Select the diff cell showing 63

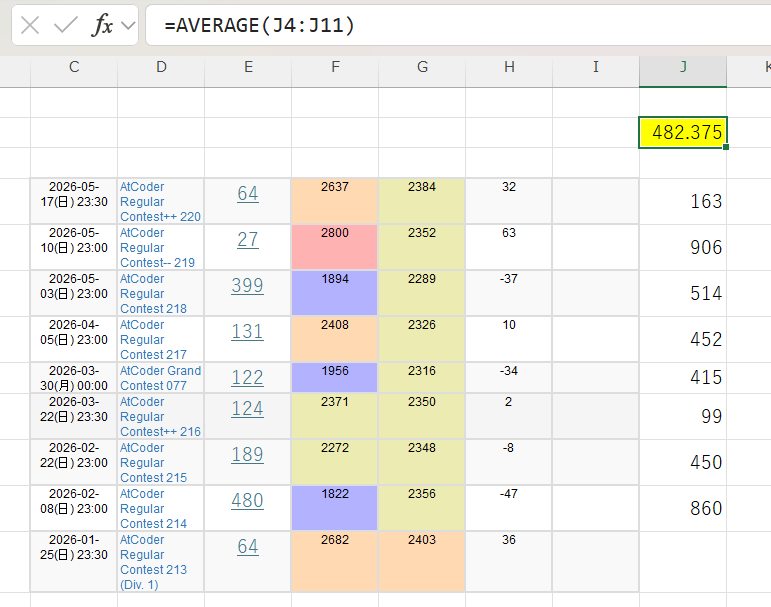(x=509, y=247)
